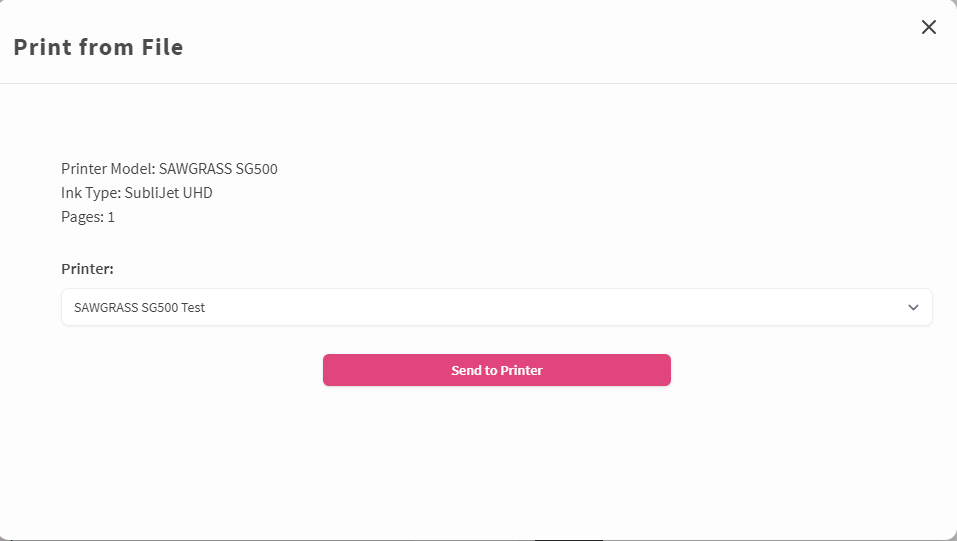Click the 'Ink Type:' label text
957x541 pixels.
pos(91,193)
